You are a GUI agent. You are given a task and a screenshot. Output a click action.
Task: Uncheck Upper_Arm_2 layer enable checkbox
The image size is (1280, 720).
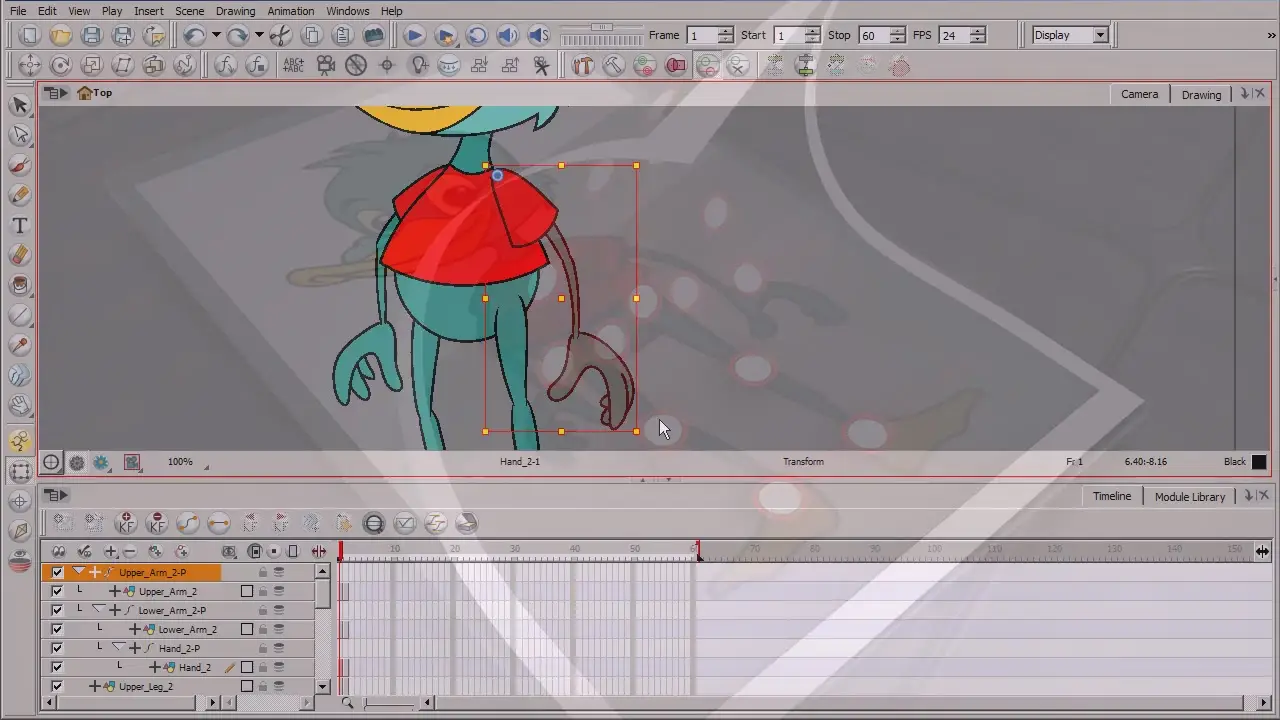[57, 591]
